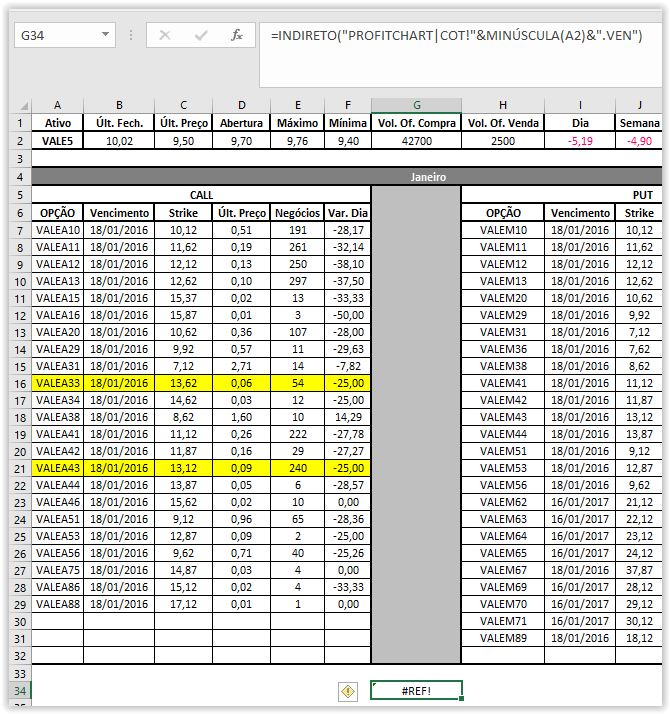Click the Enter checkmark formula icon
Image resolution: width=670 pixels, height=714 pixels.
pyautogui.click(x=201, y=35)
